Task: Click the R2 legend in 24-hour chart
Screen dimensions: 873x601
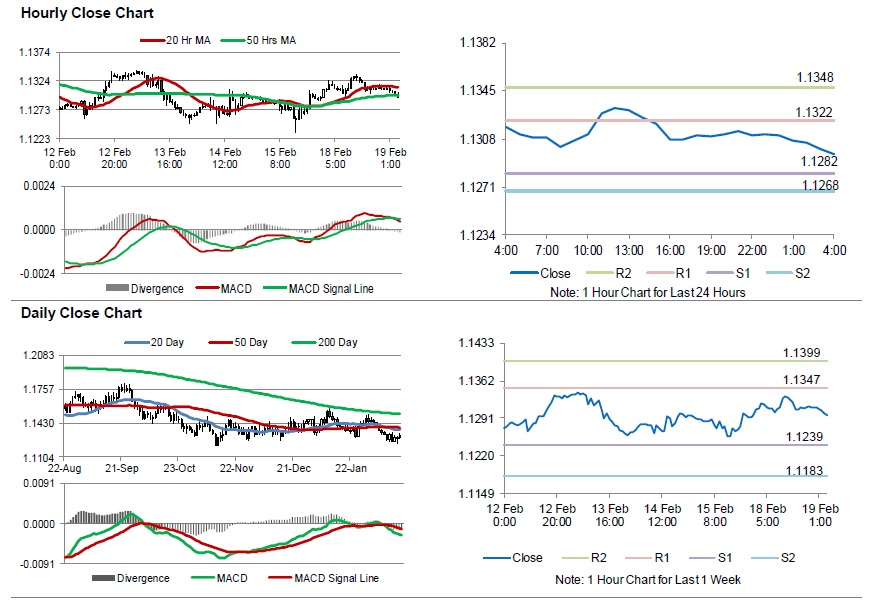Action: click(x=614, y=273)
